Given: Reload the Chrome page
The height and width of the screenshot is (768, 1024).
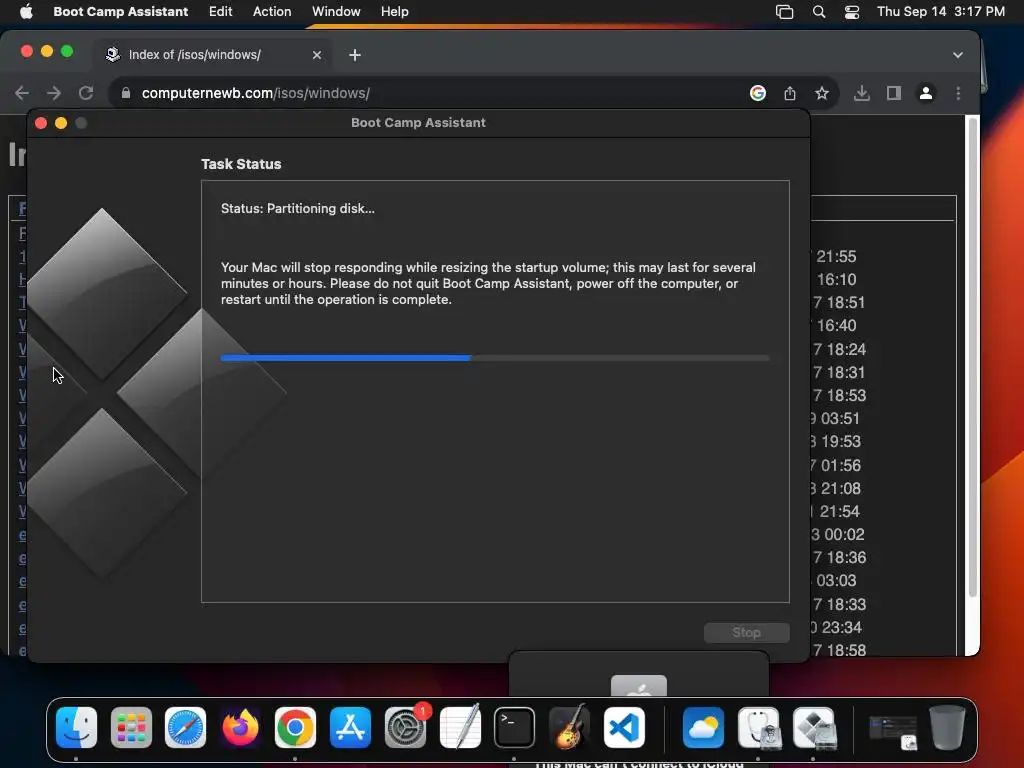Looking at the screenshot, I should pos(86,93).
